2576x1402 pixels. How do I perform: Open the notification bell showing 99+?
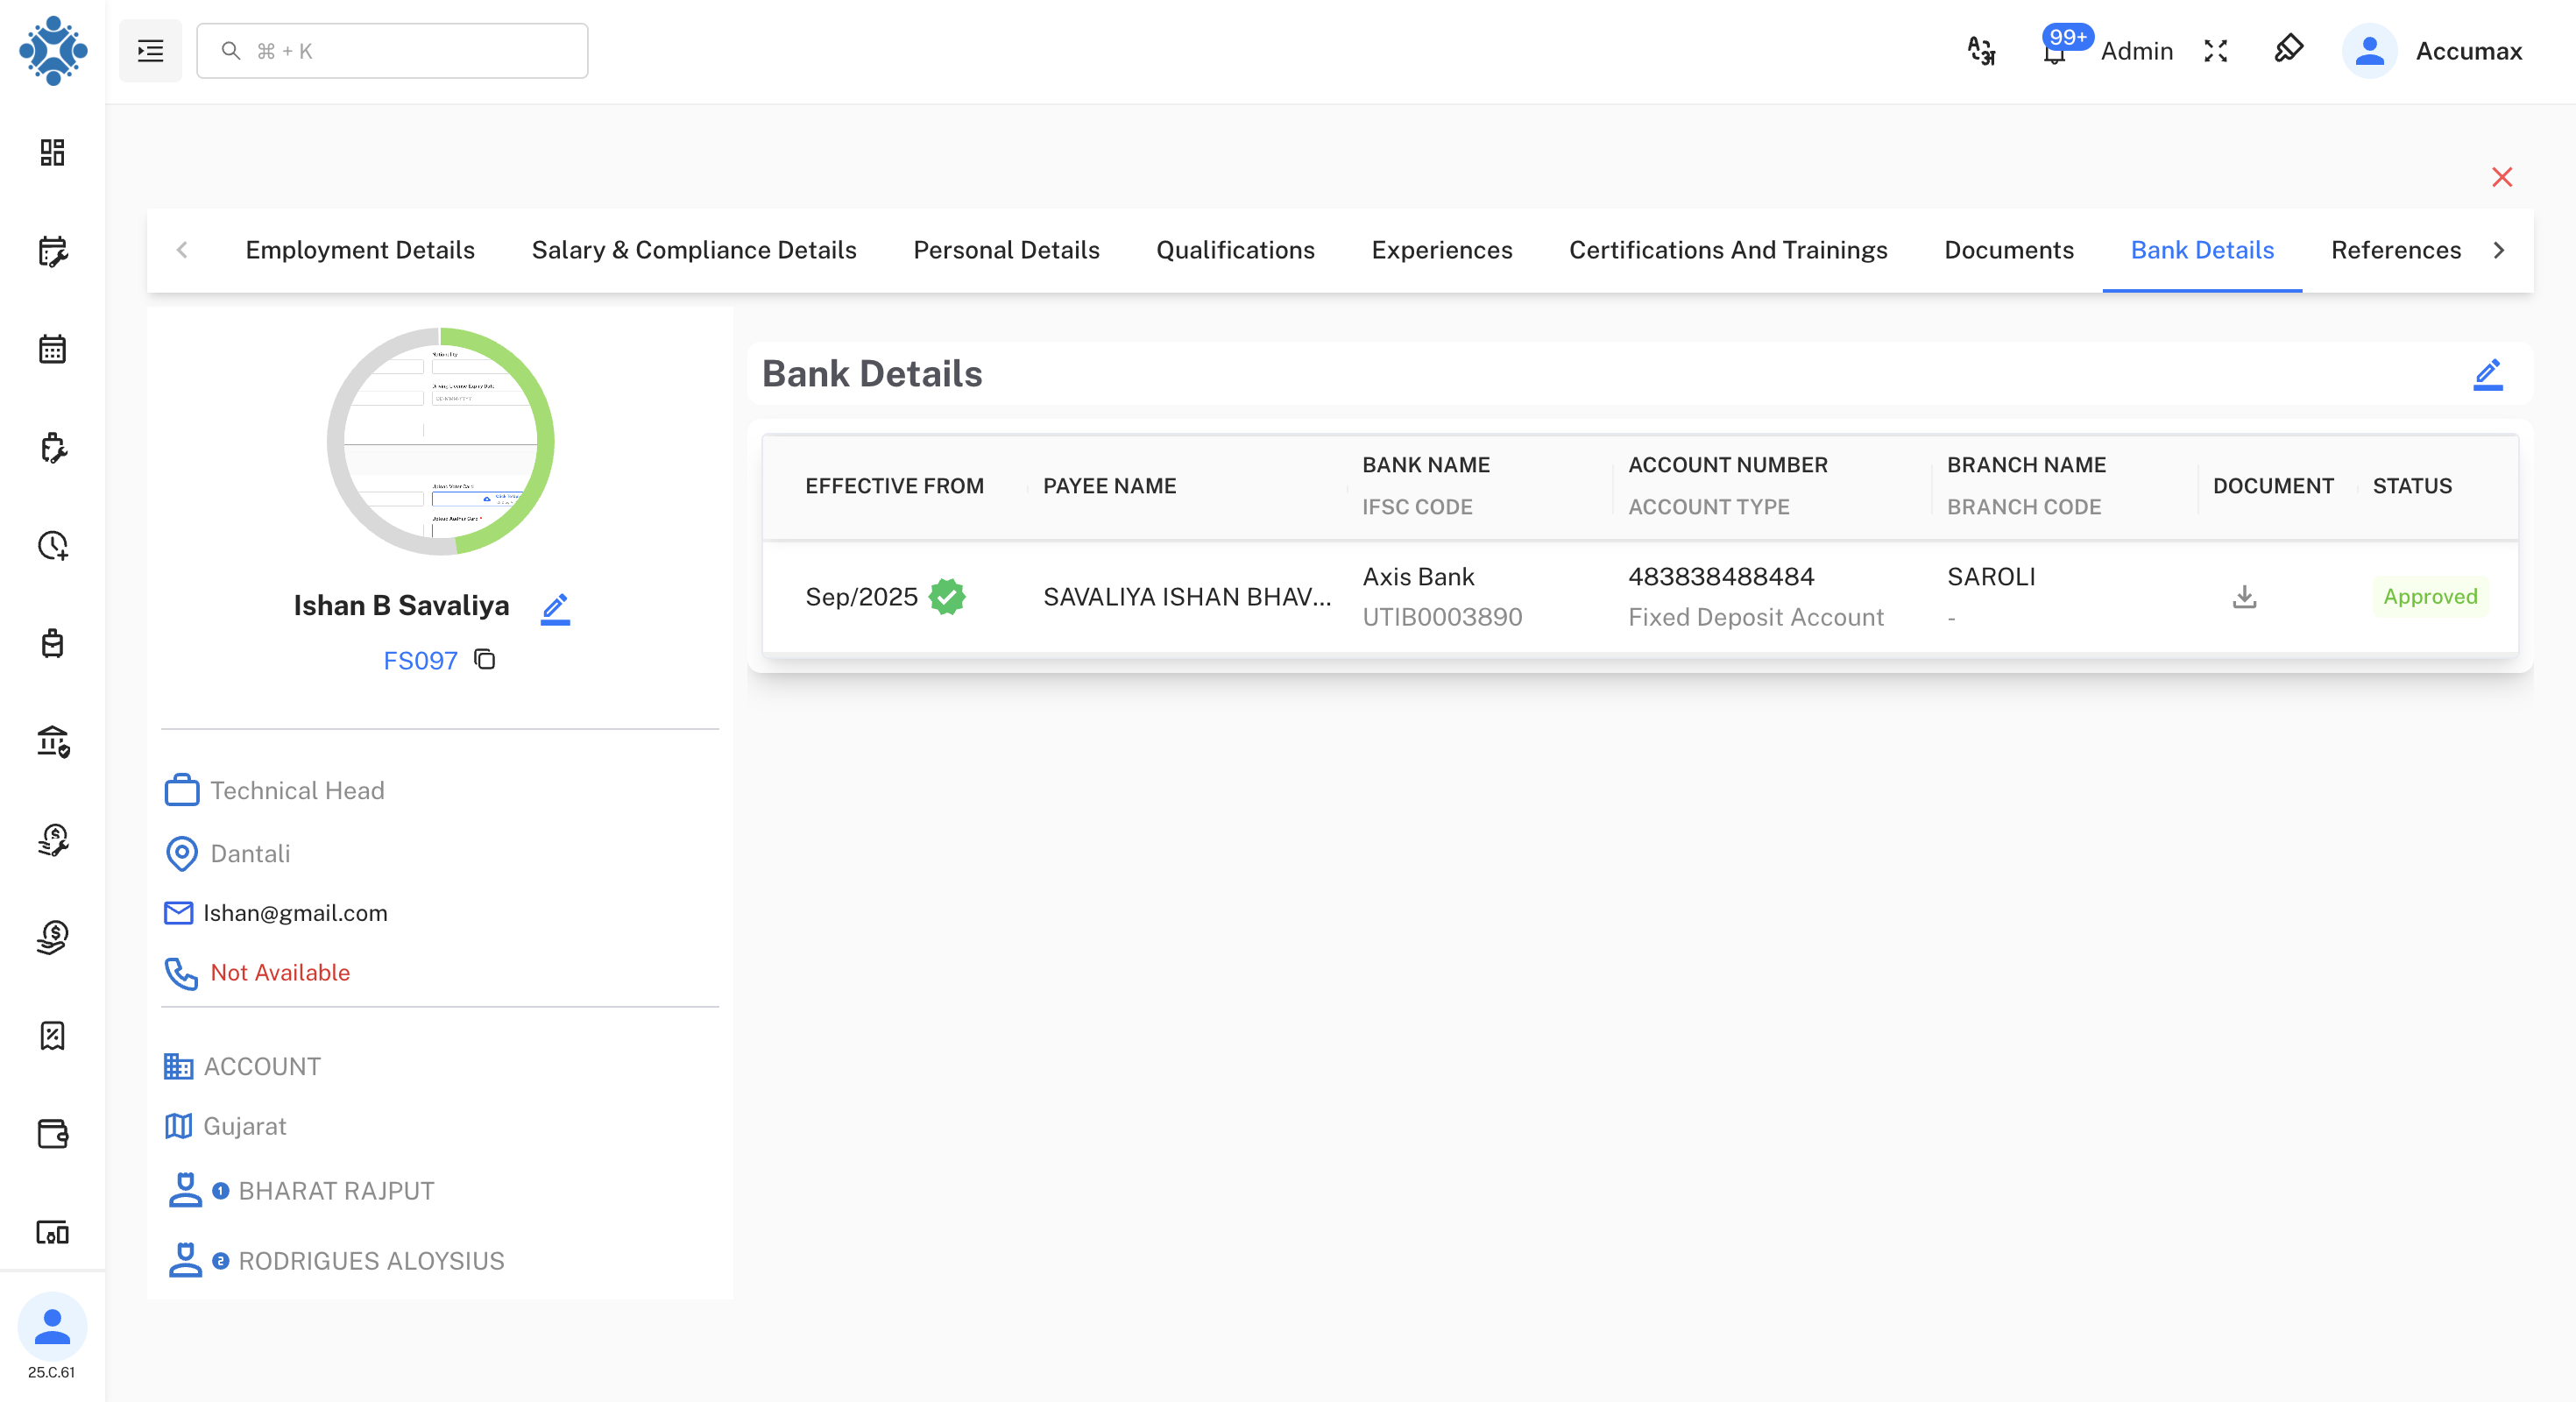(2055, 51)
